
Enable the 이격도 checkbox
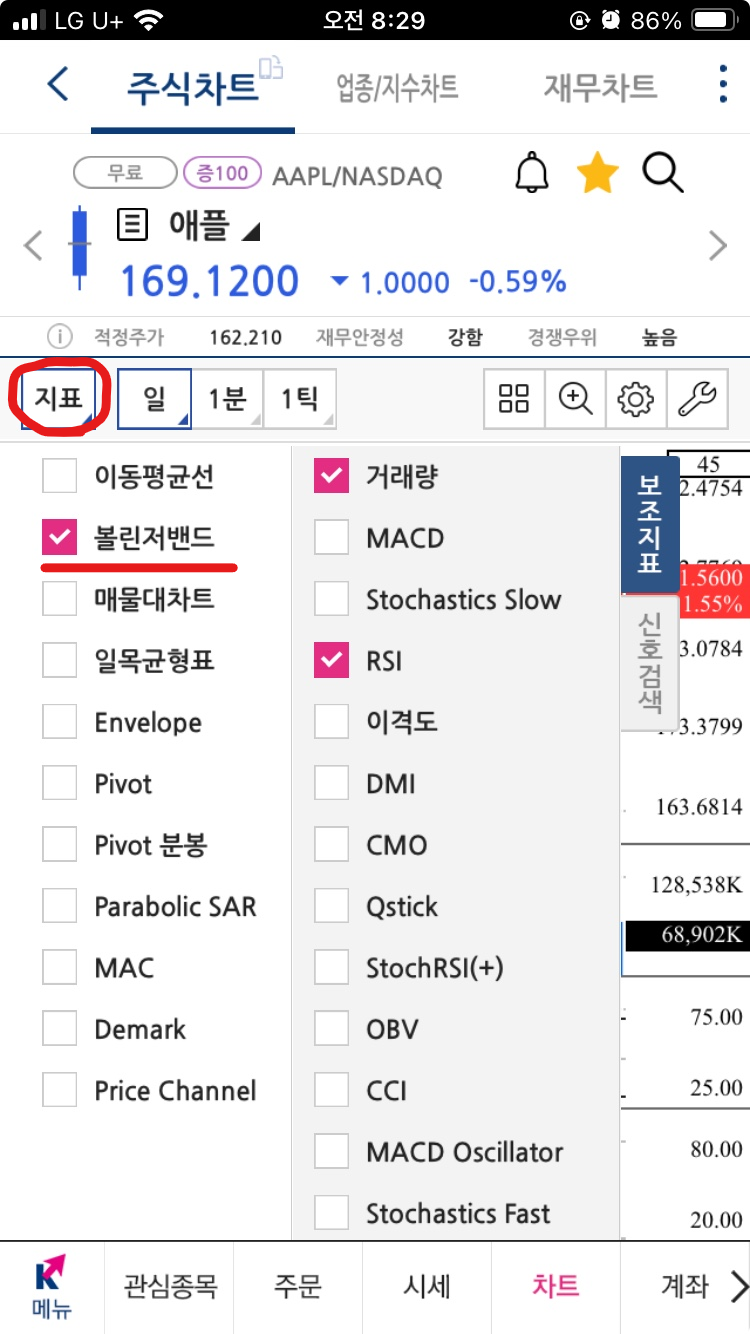coord(332,721)
